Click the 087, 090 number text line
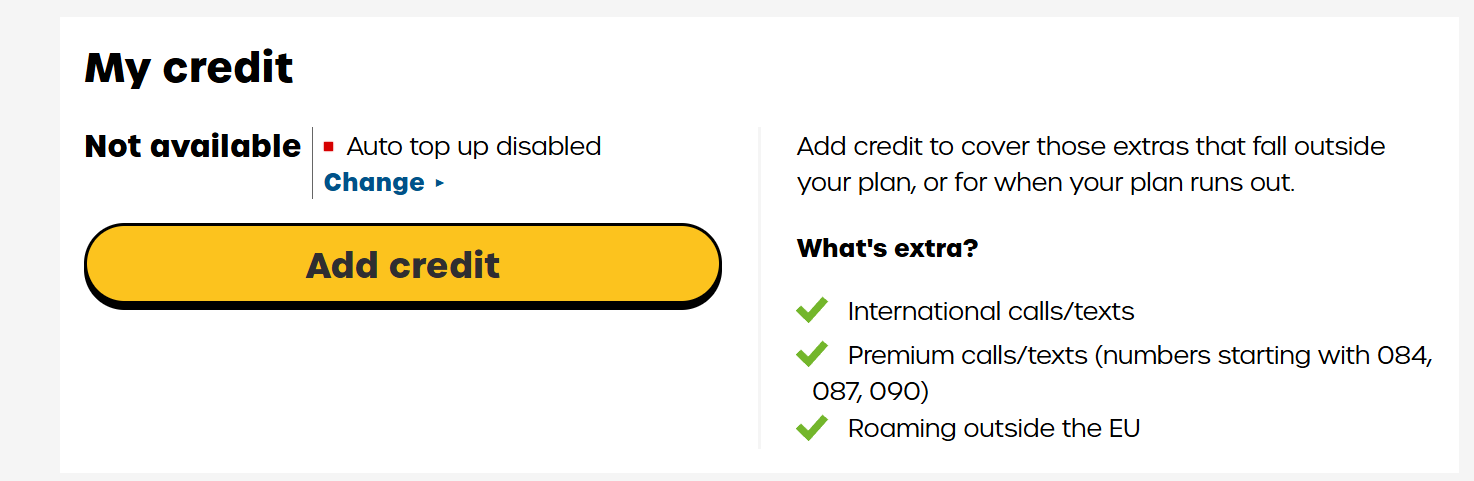This screenshot has height=481, width=1474. [870, 390]
